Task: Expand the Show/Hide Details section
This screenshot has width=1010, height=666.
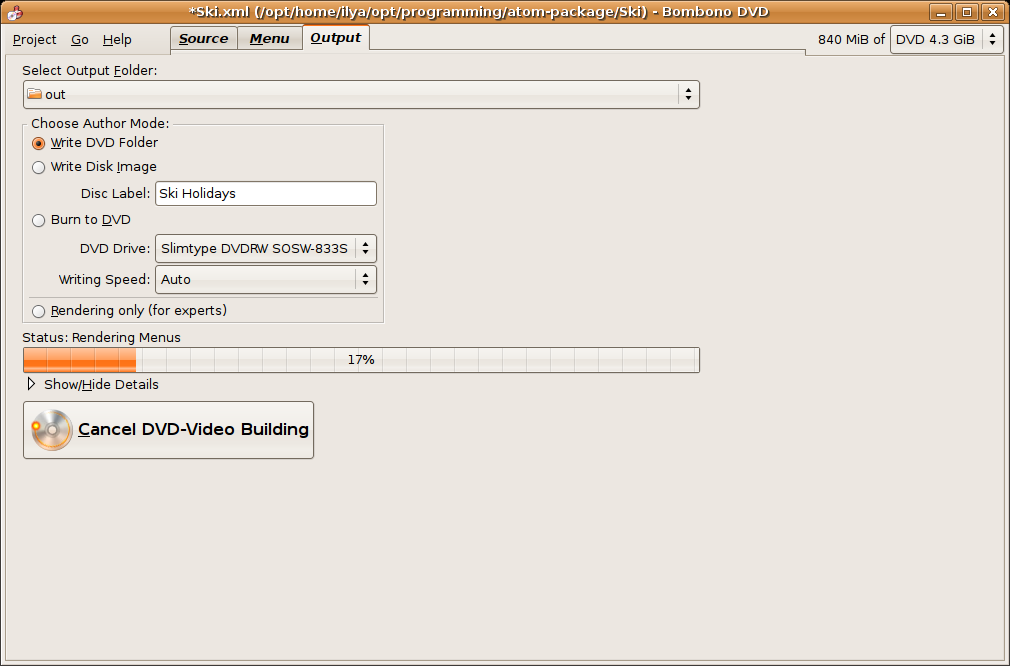Action: click(x=31, y=384)
